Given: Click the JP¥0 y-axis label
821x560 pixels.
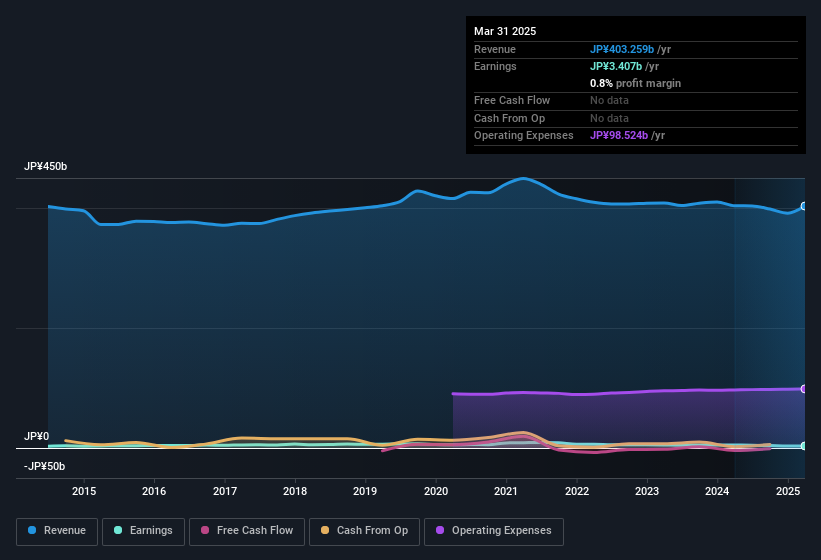Looking at the screenshot, I should click(x=37, y=436).
